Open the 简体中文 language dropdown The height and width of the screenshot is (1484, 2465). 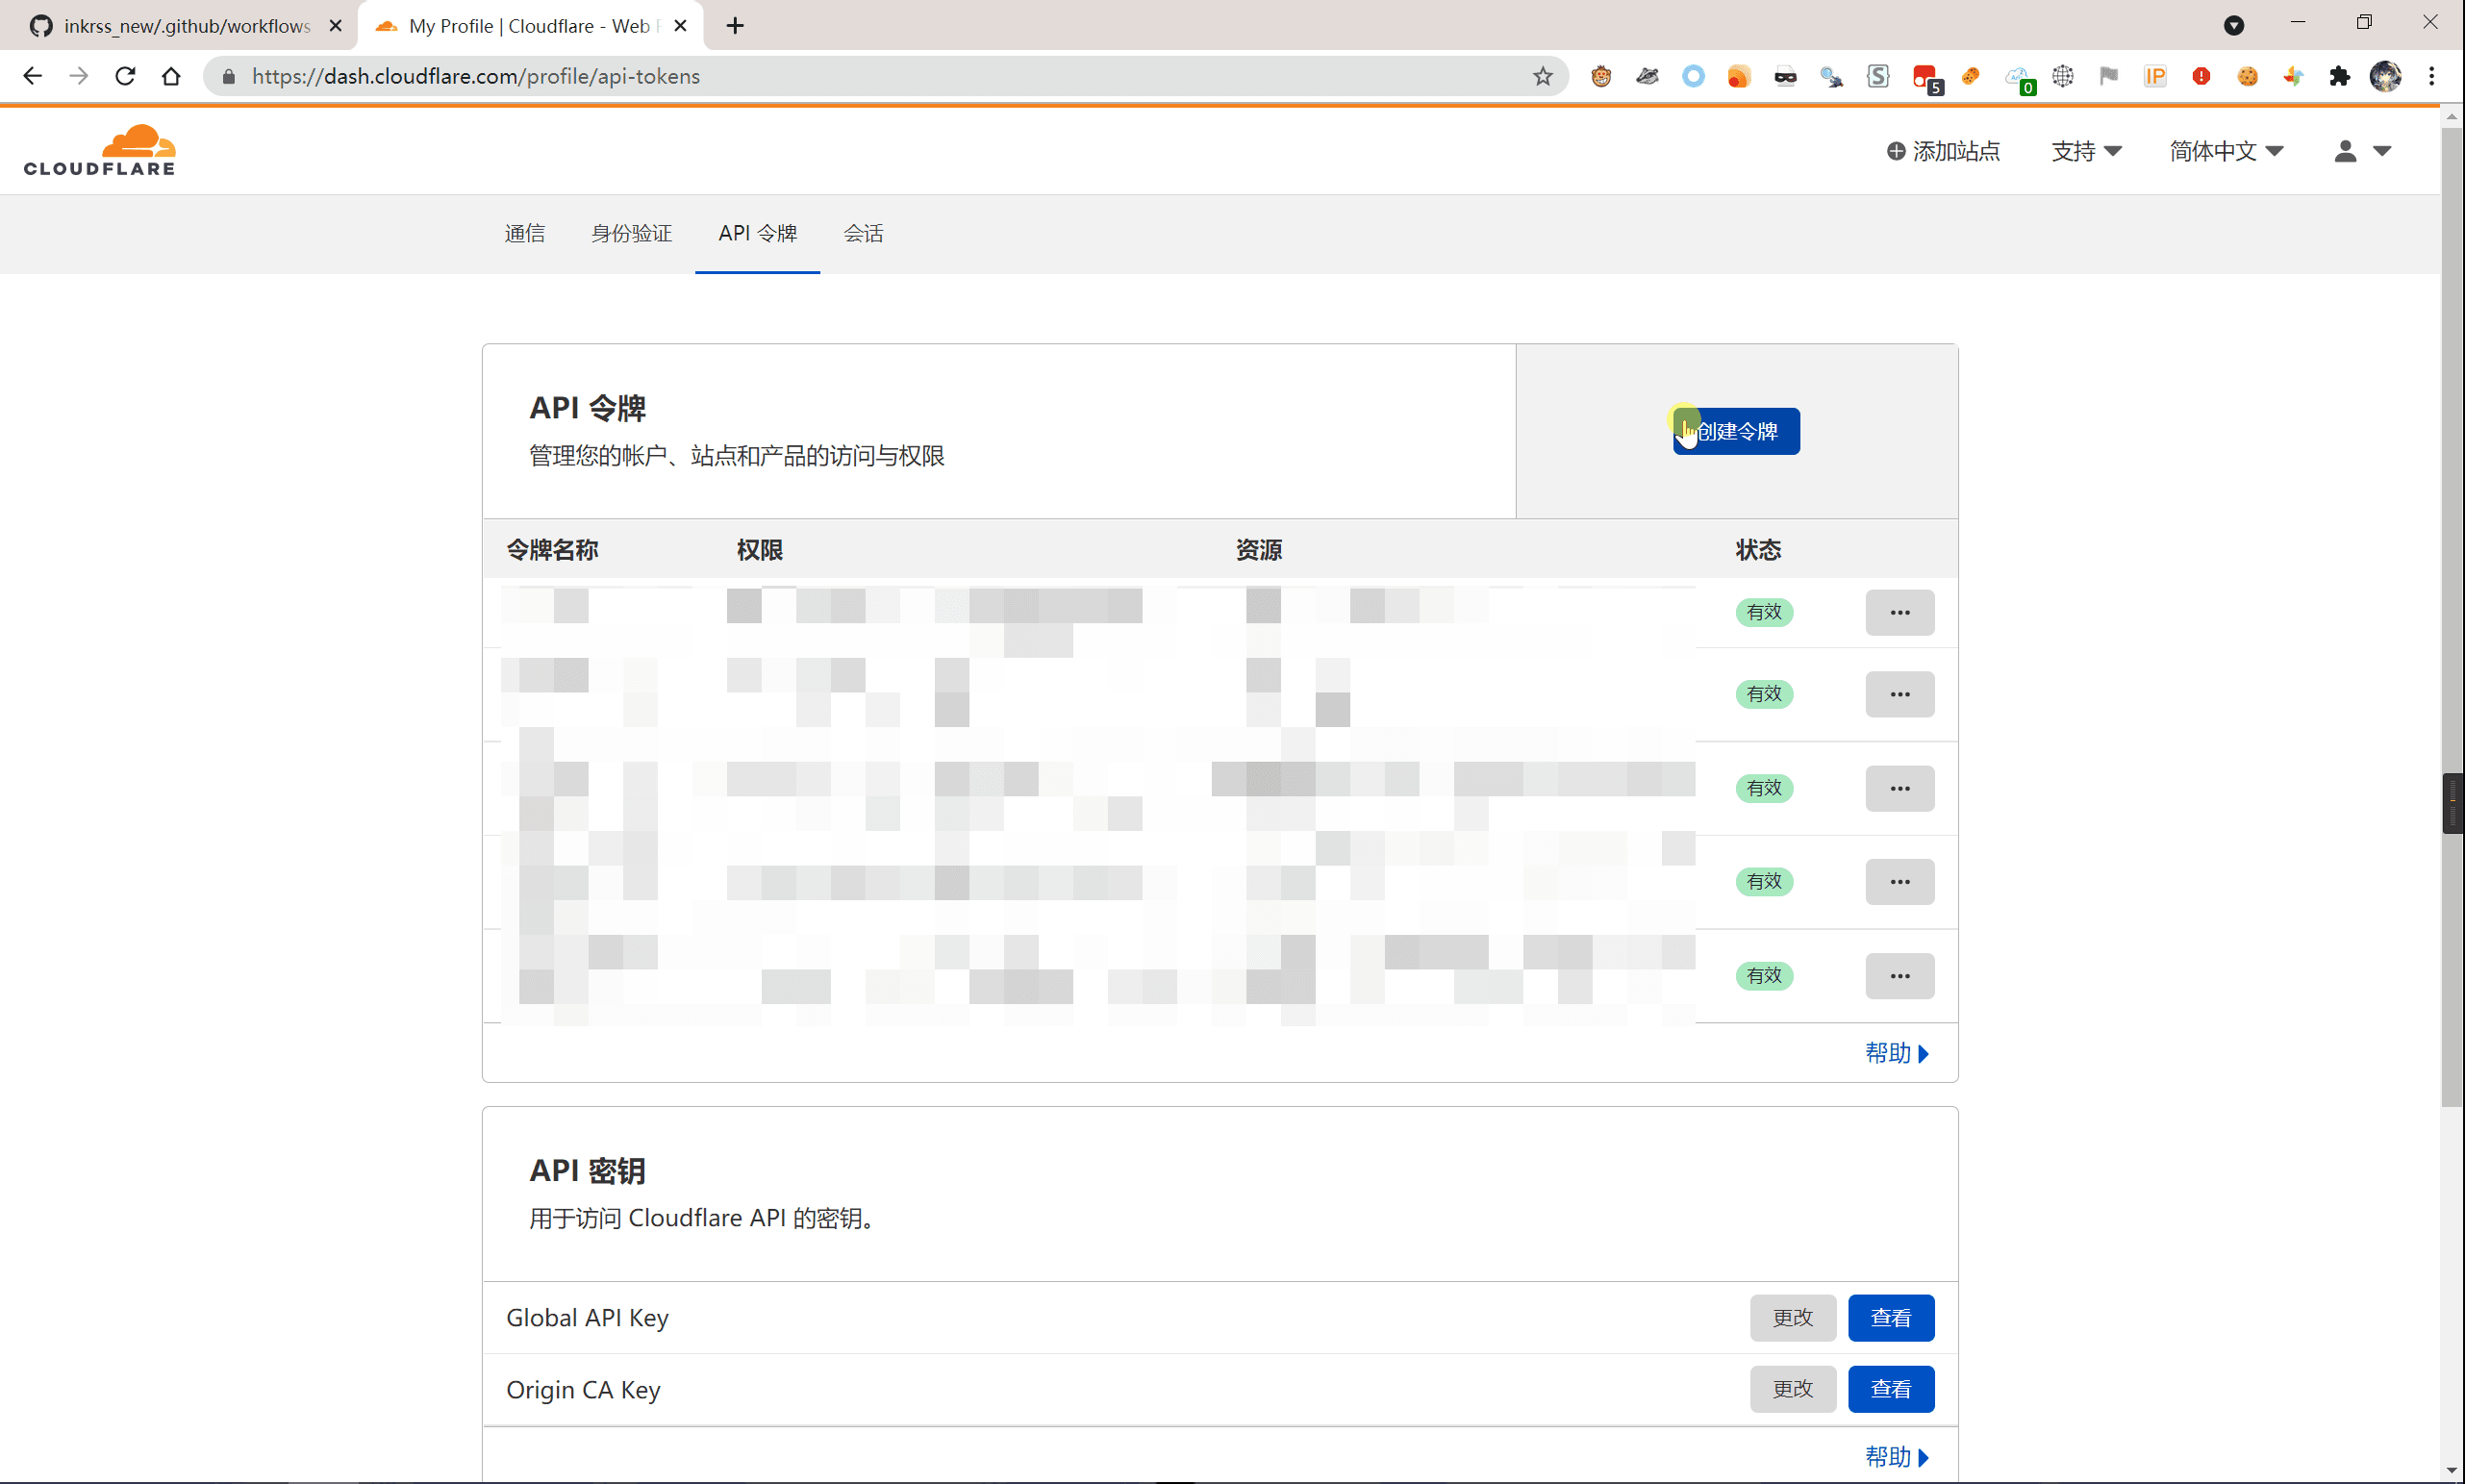coord(2226,151)
